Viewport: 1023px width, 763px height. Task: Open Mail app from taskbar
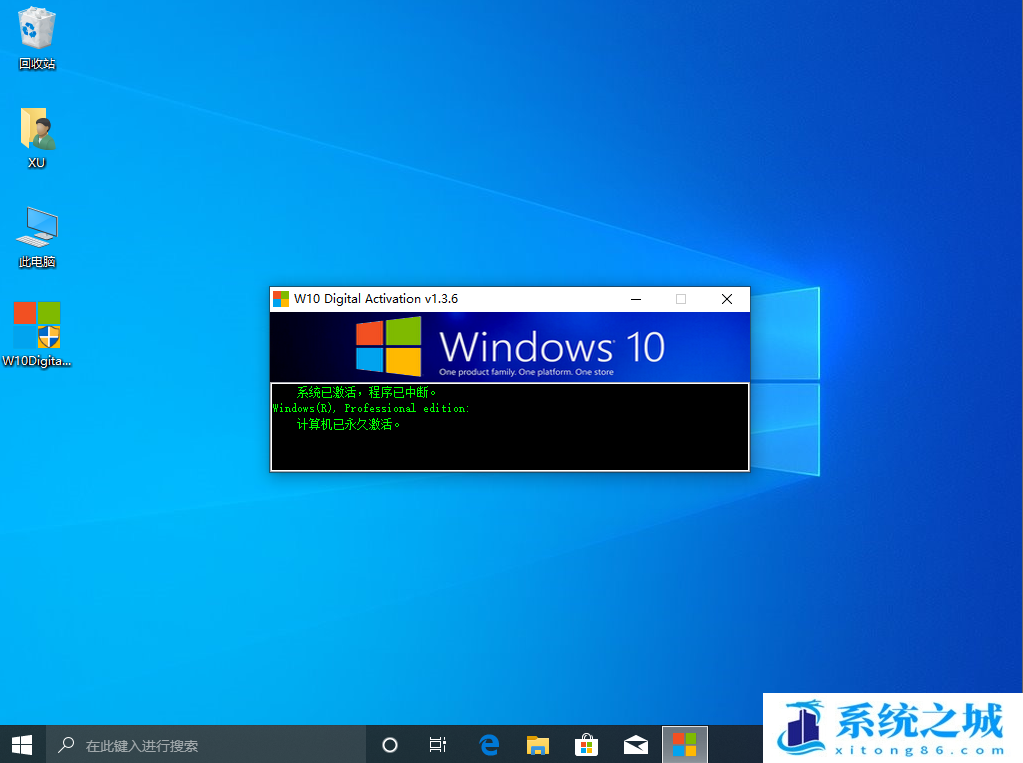click(635, 745)
